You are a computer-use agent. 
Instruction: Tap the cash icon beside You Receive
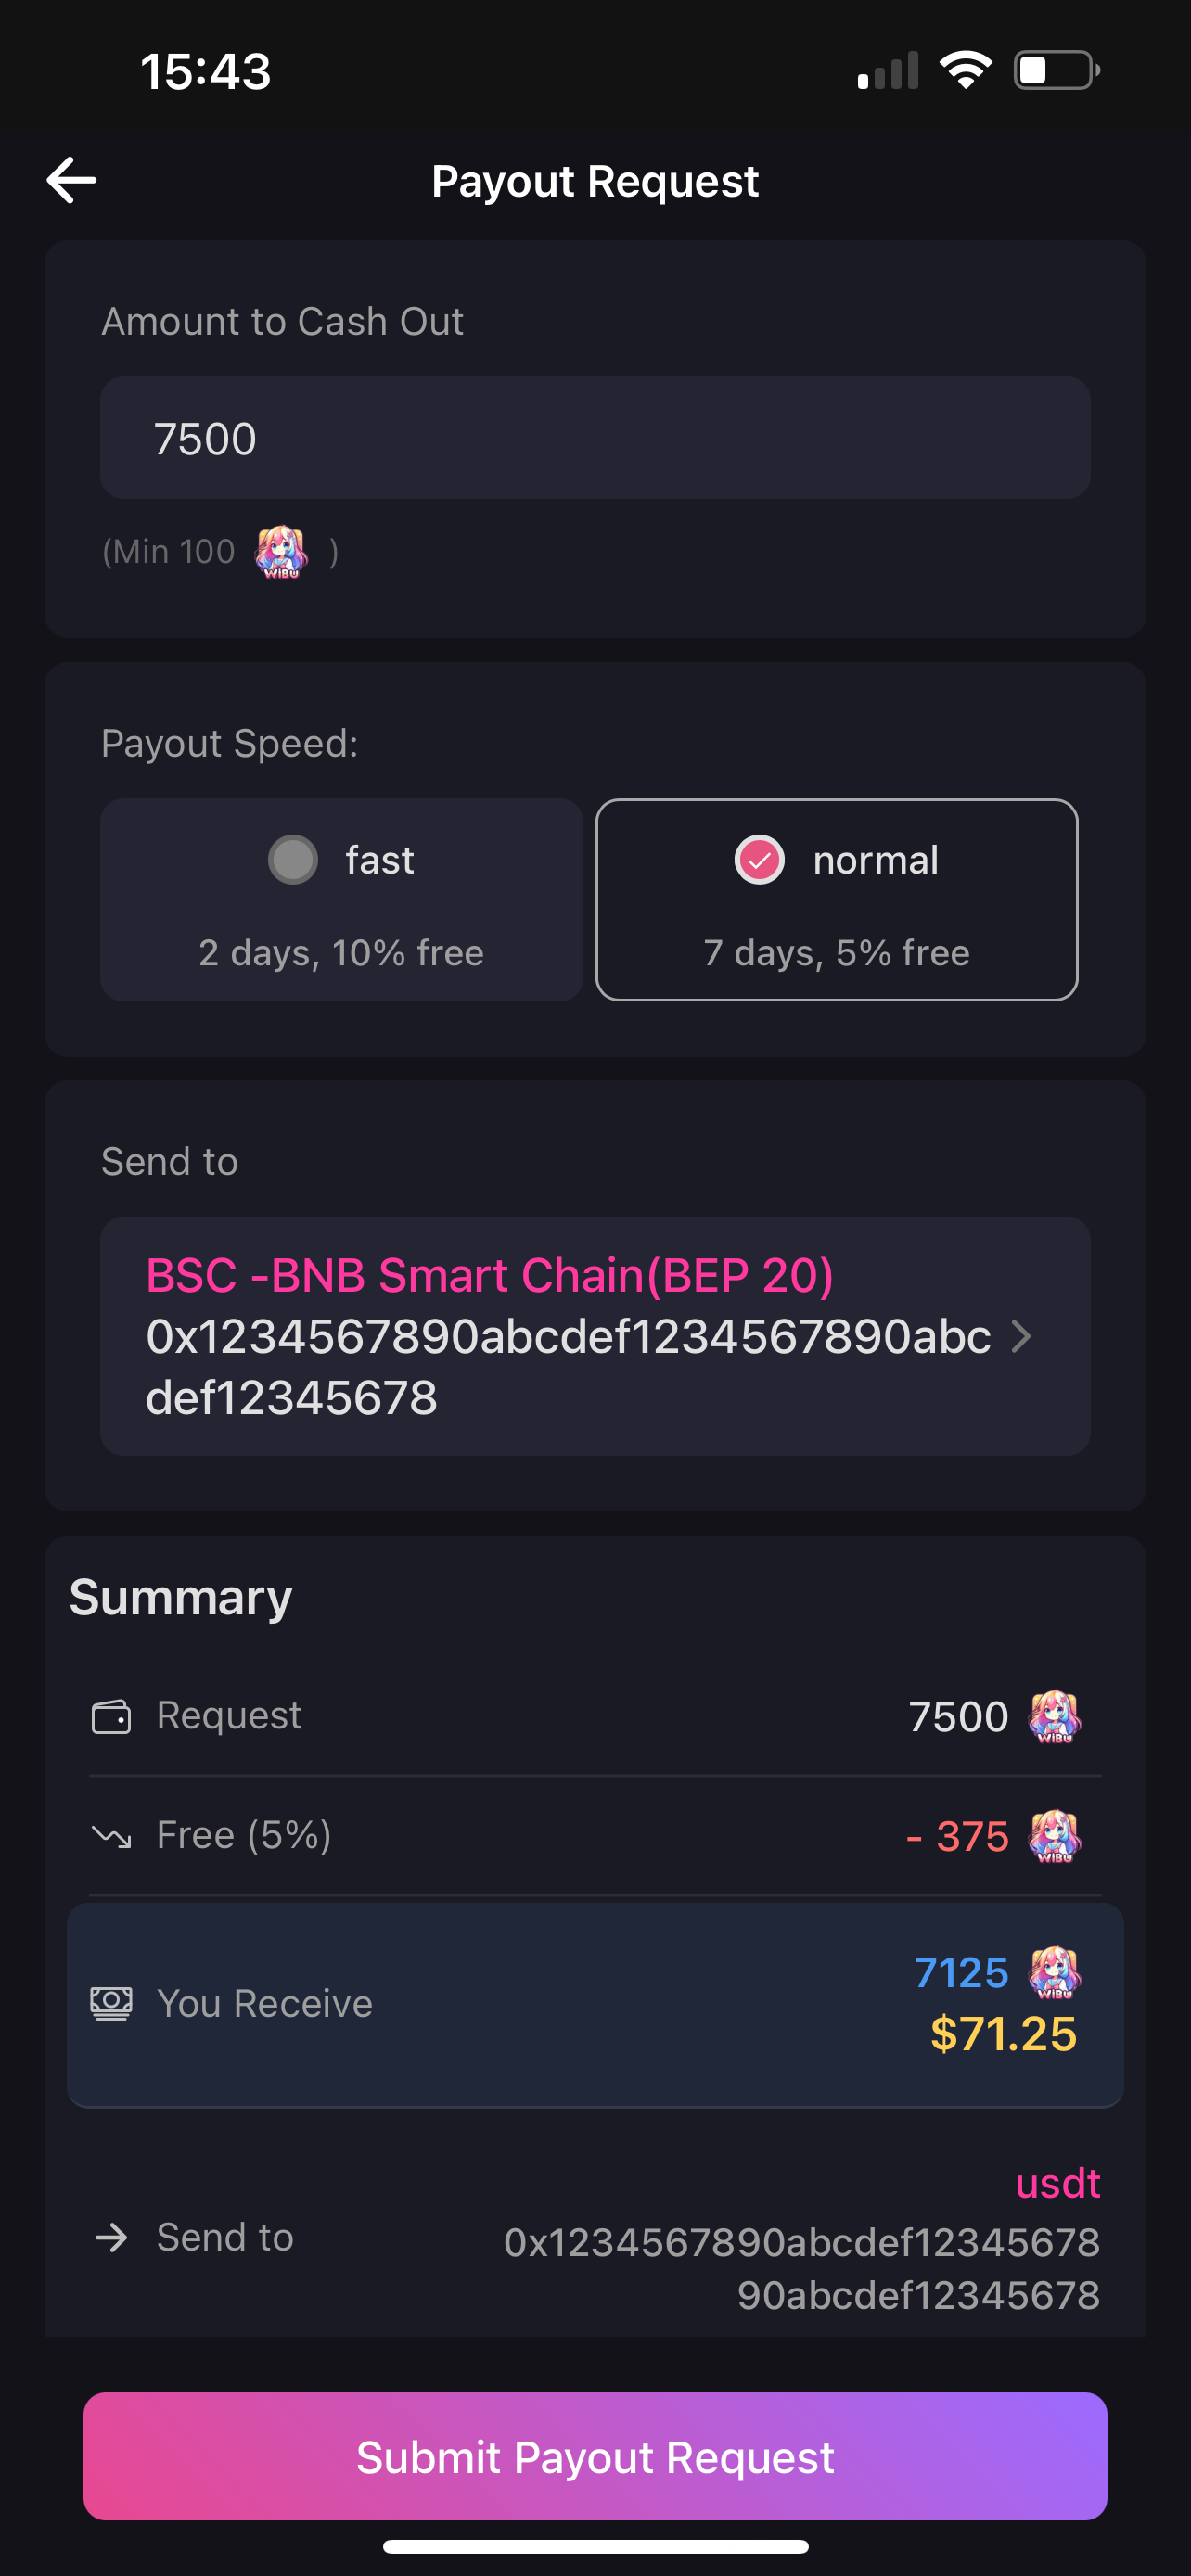[111, 2003]
